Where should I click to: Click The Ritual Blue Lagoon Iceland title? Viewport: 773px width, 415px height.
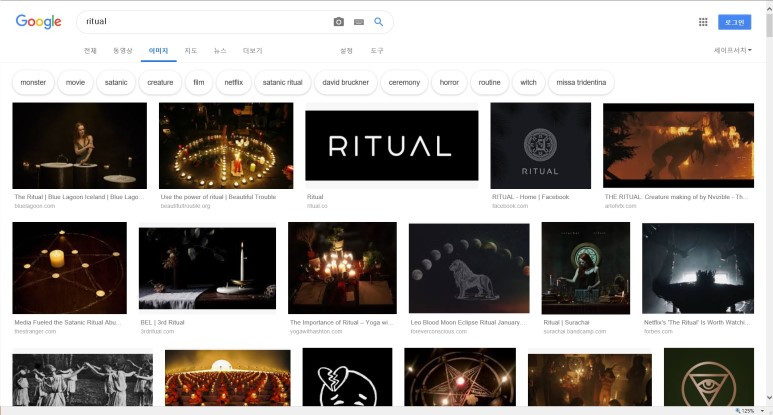pos(79,197)
